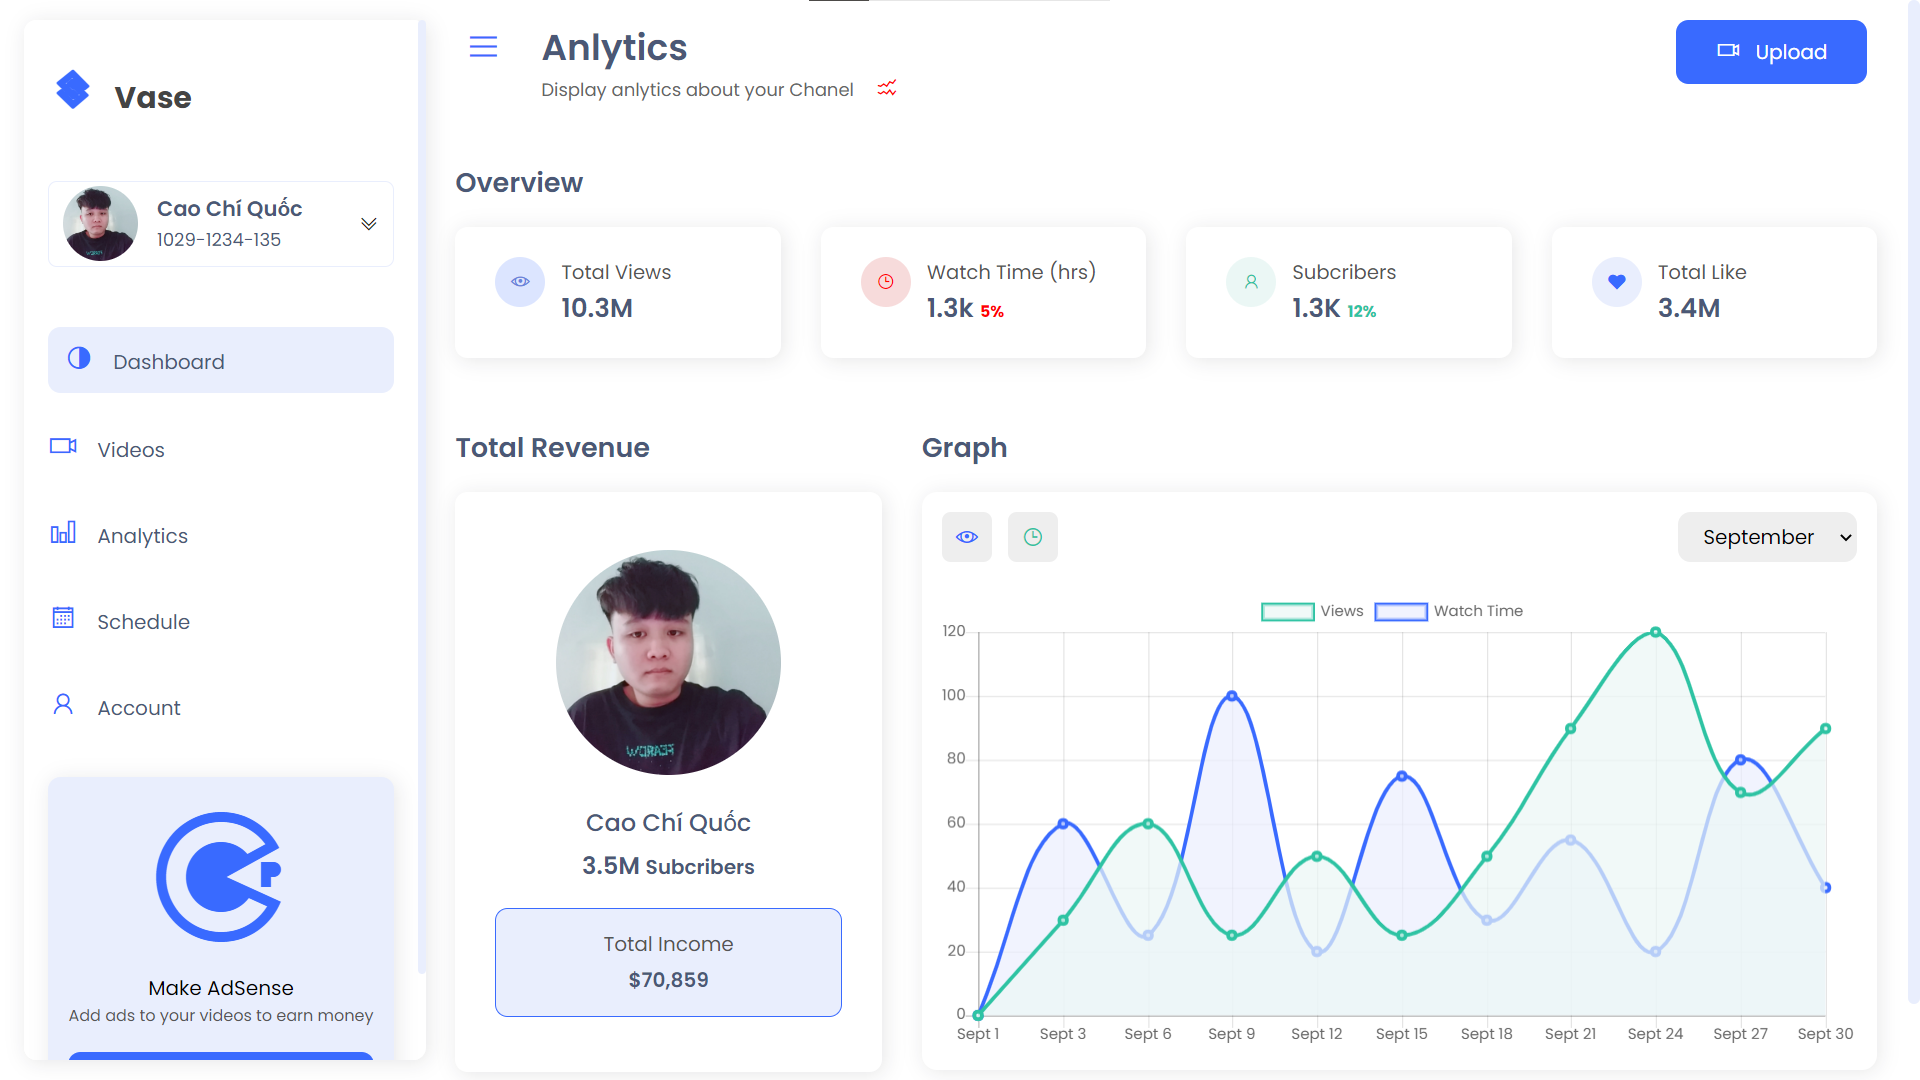Click the hamburger menu icon top left
Viewport: 1920px width, 1080px height.
click(484, 47)
